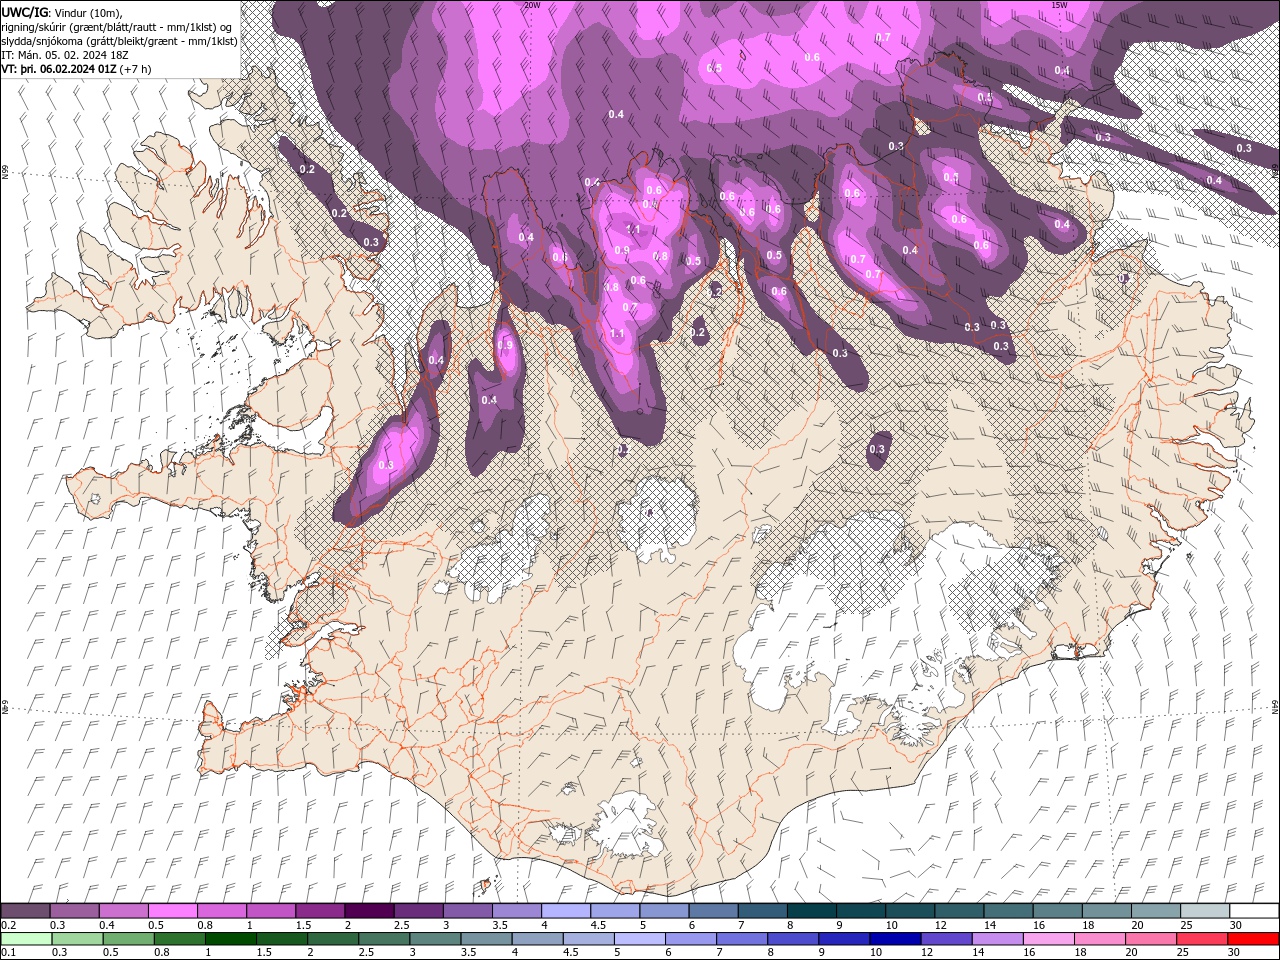Image resolution: width=1280 pixels, height=960 pixels.
Task: Click the 'VT: þri. 06.02.2024 01Z (+7 h)' line
Action: pos(77,69)
